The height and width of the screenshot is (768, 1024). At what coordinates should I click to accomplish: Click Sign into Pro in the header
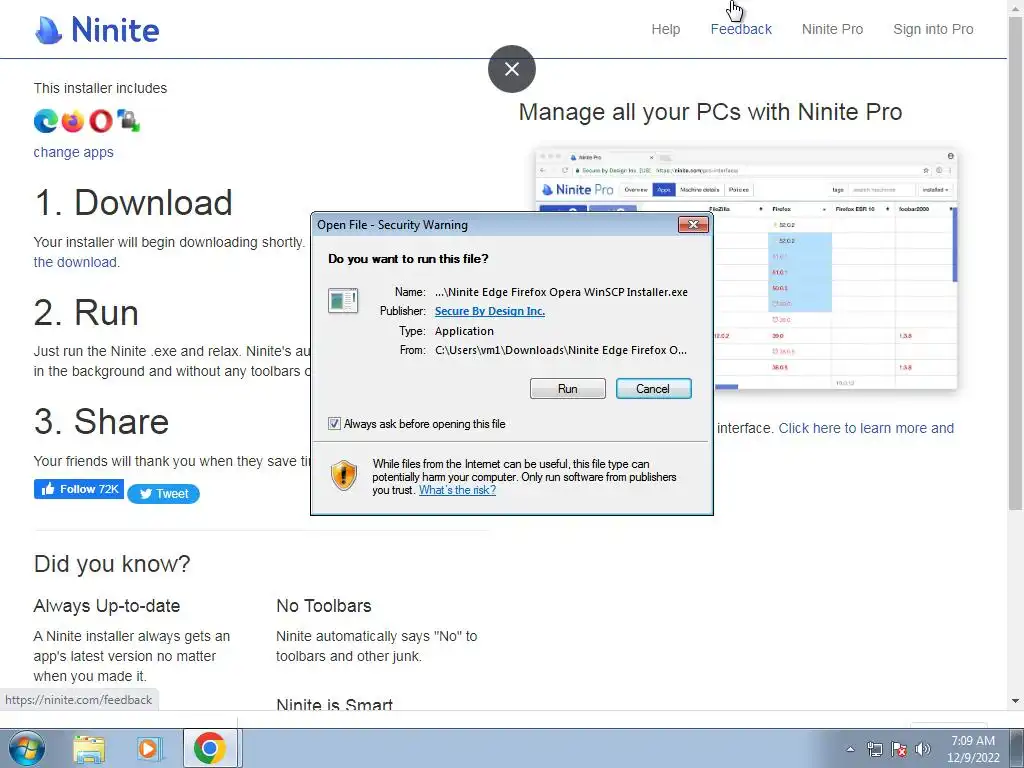[x=933, y=29]
